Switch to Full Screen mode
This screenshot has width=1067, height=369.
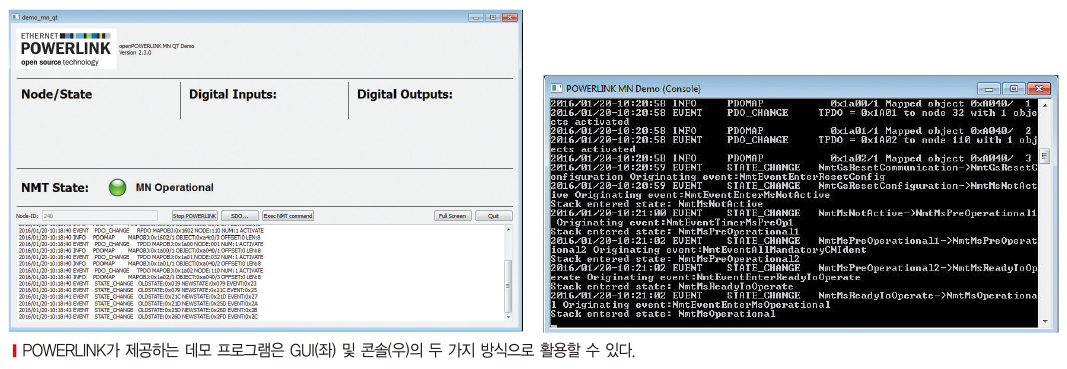(x=453, y=216)
